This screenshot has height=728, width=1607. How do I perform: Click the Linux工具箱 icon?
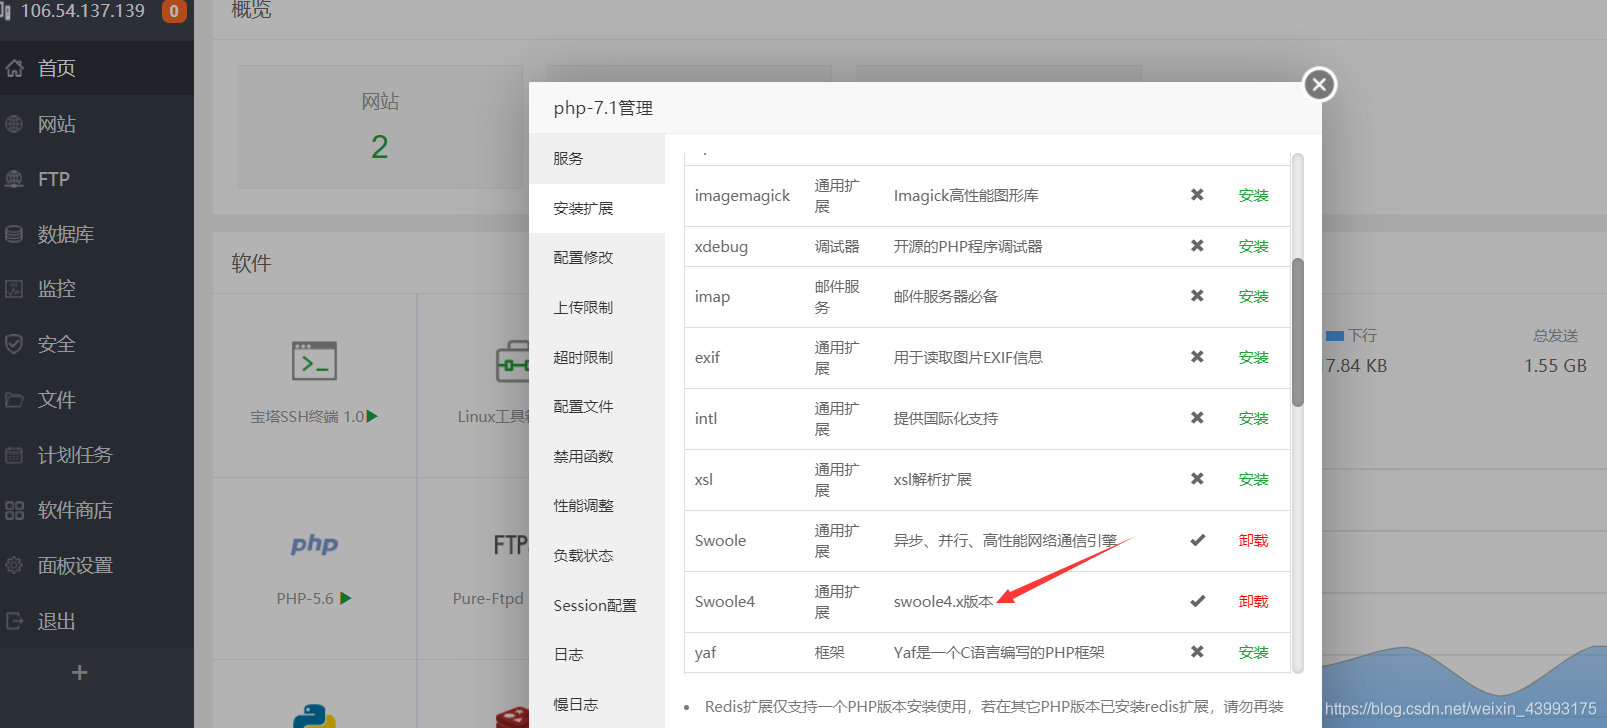tap(512, 363)
